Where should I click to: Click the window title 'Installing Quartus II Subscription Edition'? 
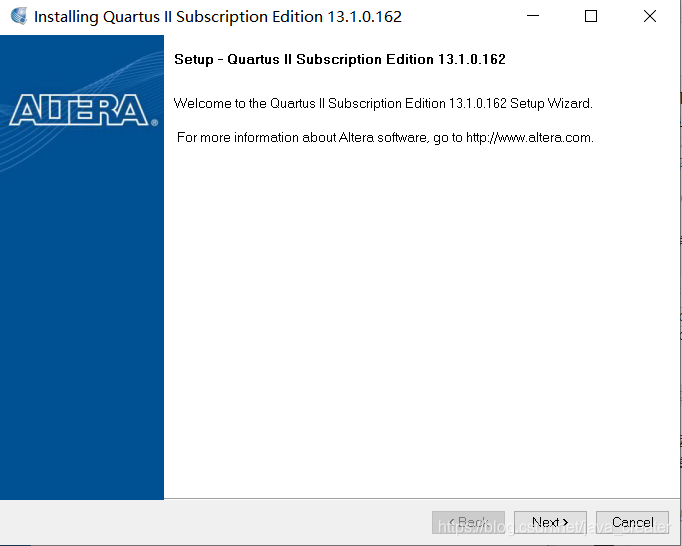(x=217, y=17)
